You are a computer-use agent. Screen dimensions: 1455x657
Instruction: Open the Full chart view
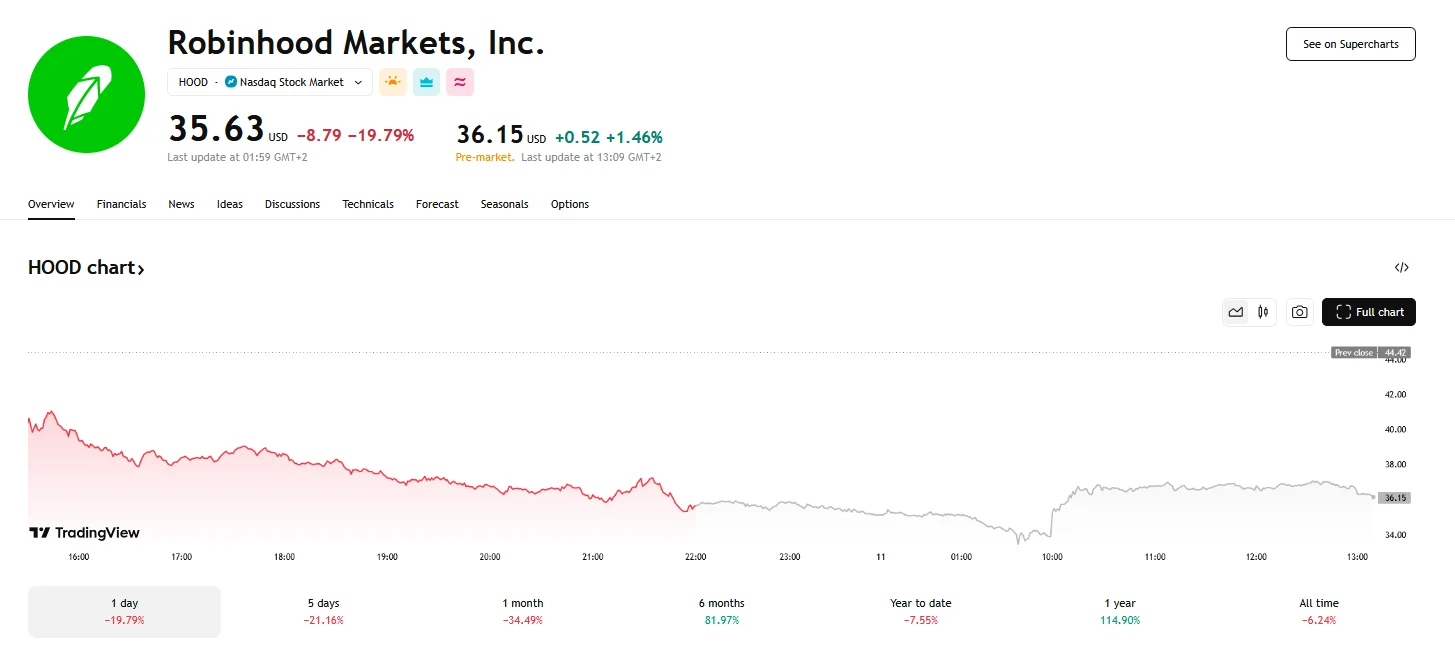click(1368, 312)
